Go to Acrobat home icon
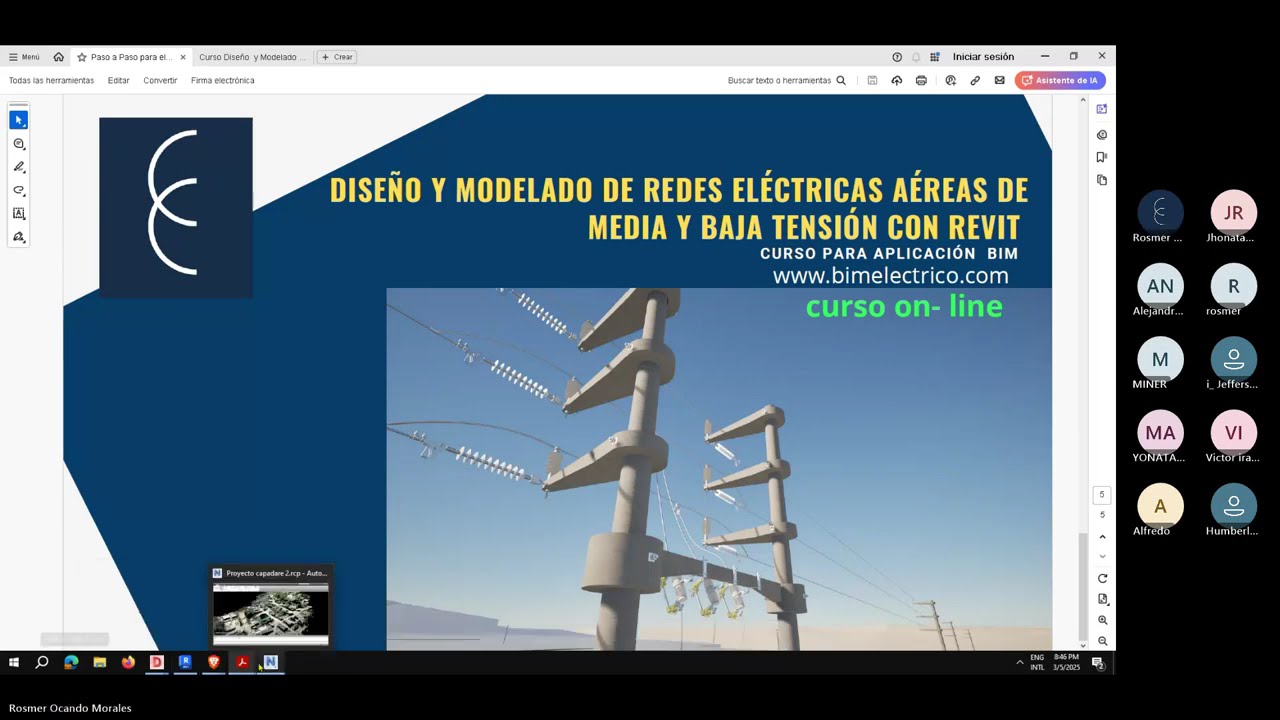 coord(58,57)
